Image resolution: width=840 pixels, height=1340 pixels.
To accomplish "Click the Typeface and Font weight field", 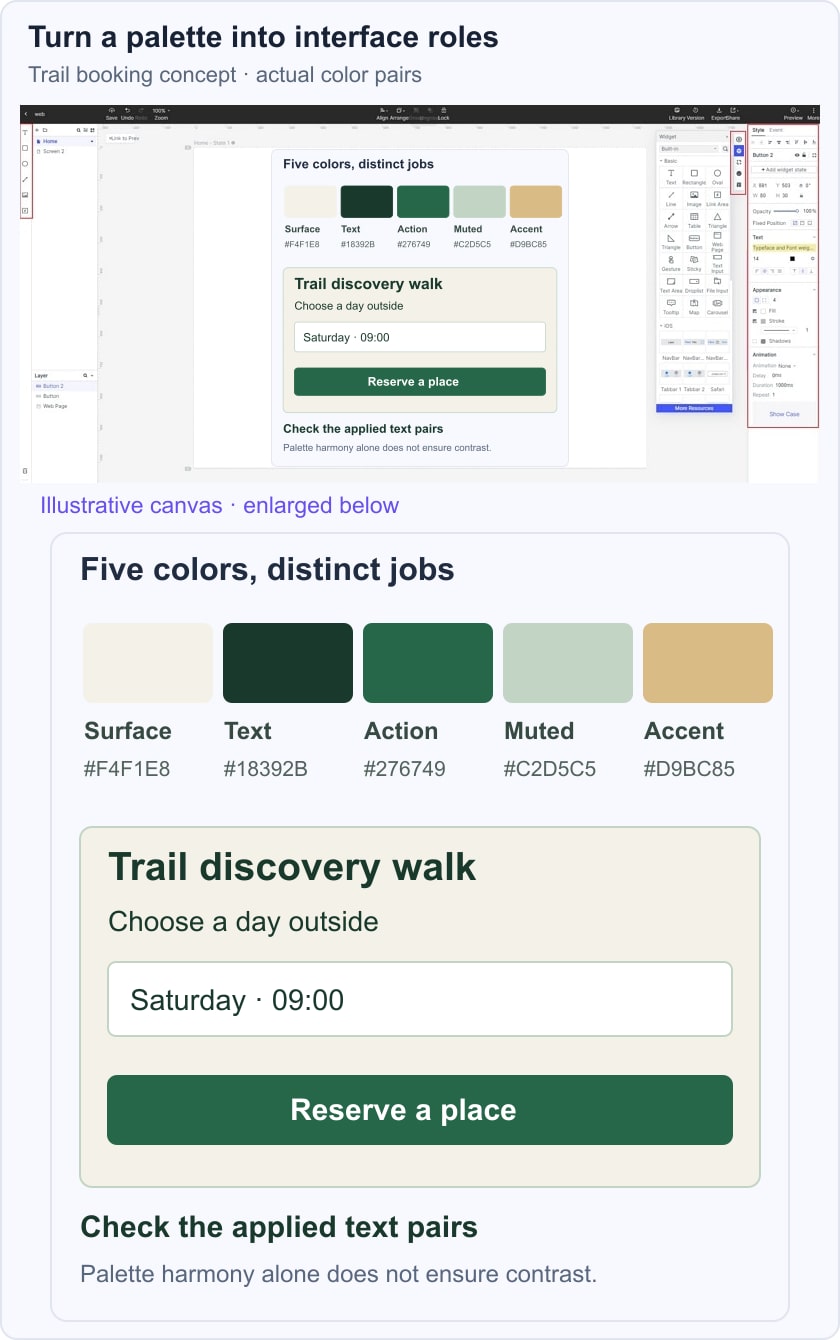I will pos(784,247).
